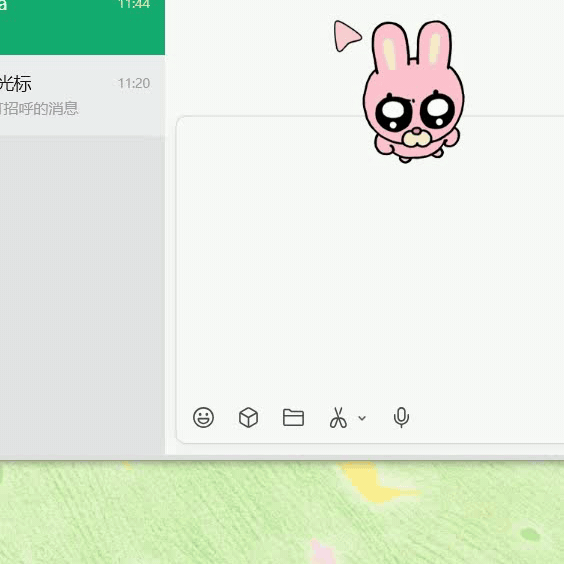Viewport: 564px width, 564px height.
Task: Start a screenshot with the scissors icon
Action: [338, 418]
